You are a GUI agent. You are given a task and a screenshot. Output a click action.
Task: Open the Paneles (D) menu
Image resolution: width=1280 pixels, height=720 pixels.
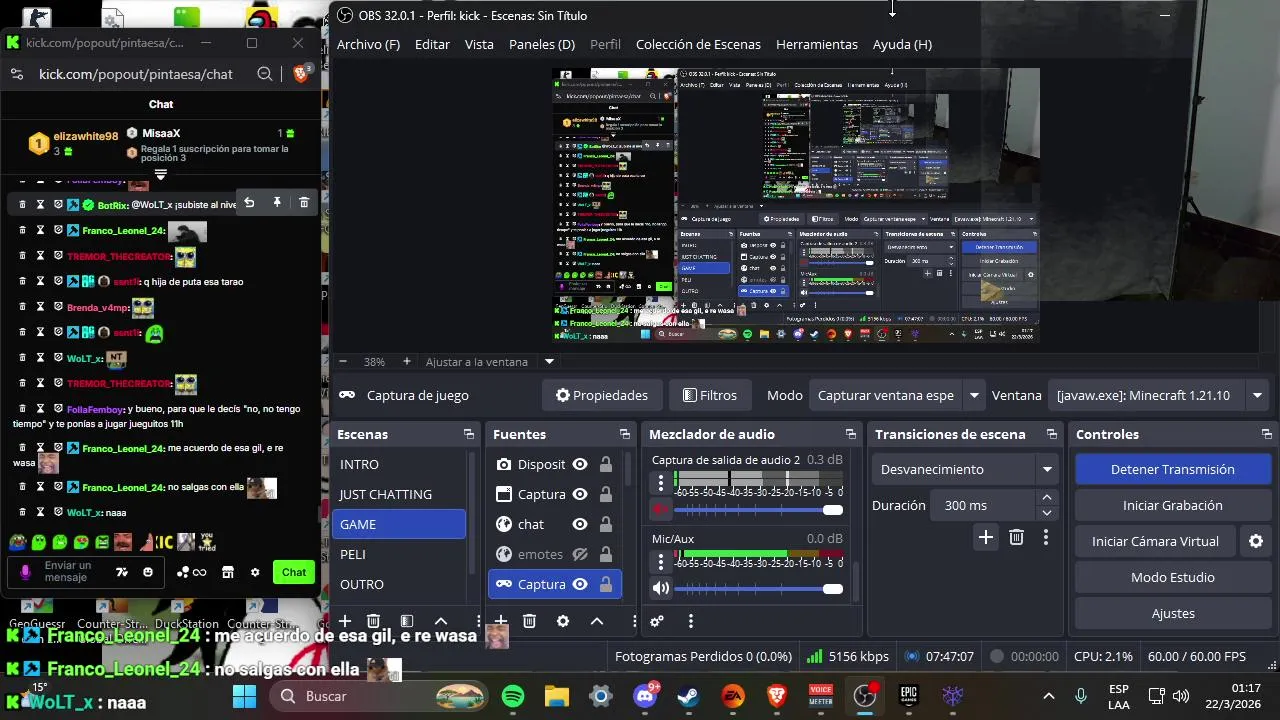click(x=542, y=44)
